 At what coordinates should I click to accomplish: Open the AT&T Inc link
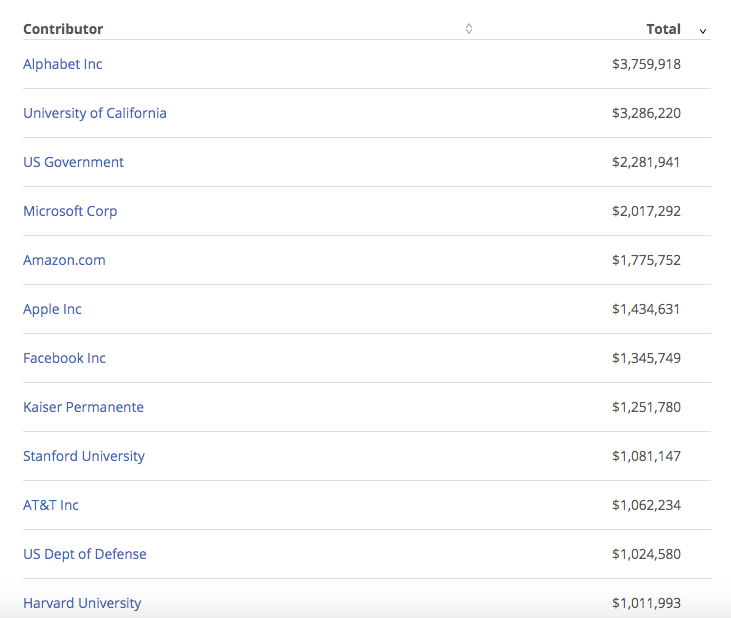51,505
